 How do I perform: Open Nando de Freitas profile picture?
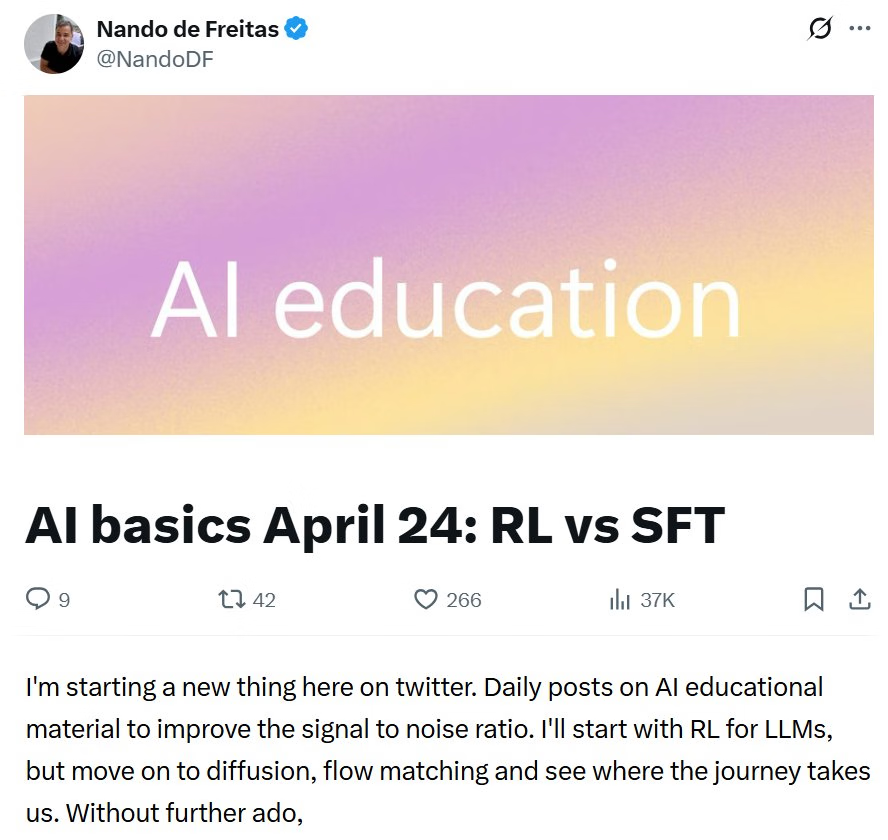[x=54, y=44]
